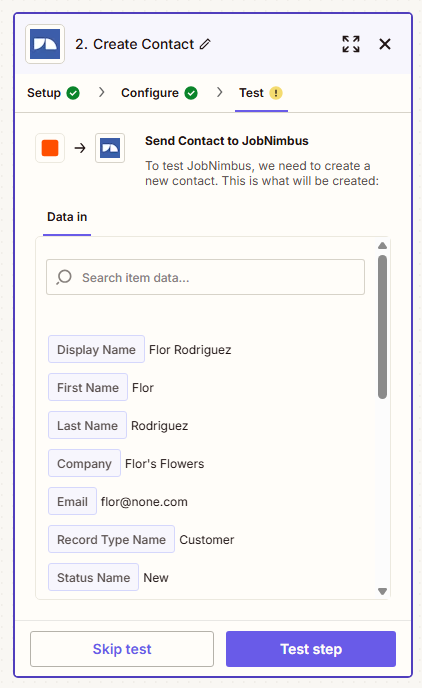Click the scroll up arrow in data list

(383, 246)
